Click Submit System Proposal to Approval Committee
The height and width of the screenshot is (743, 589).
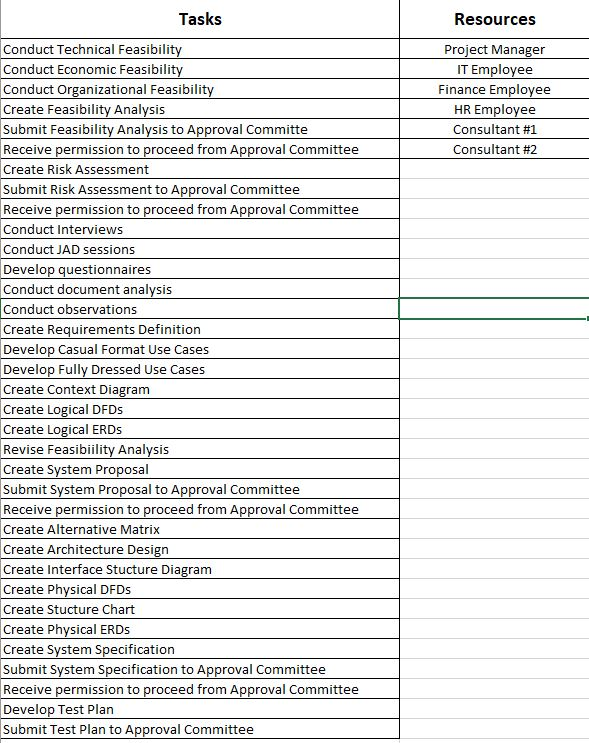click(200, 489)
